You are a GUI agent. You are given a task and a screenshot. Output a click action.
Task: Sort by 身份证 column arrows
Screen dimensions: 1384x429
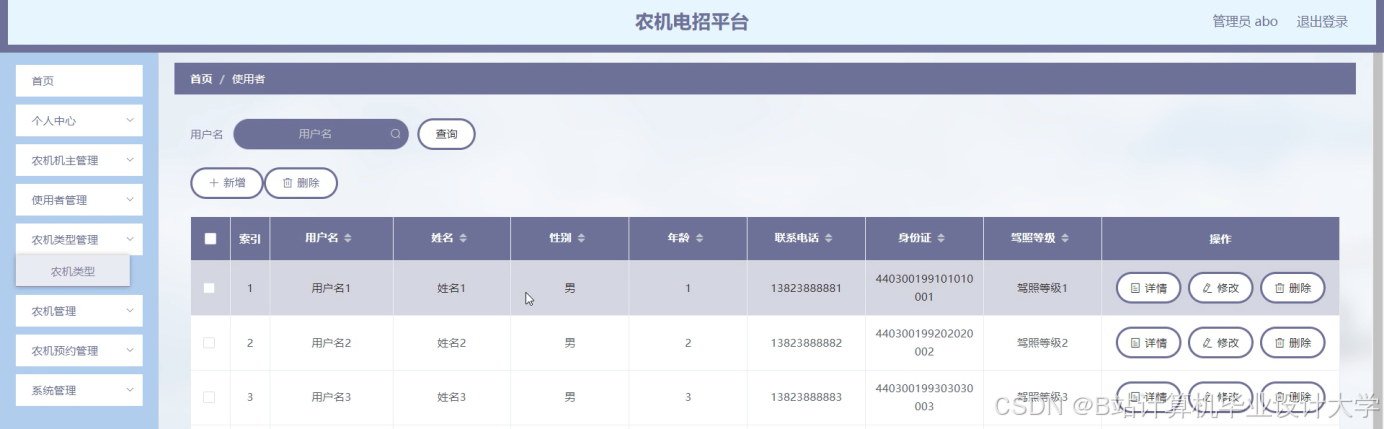point(941,239)
